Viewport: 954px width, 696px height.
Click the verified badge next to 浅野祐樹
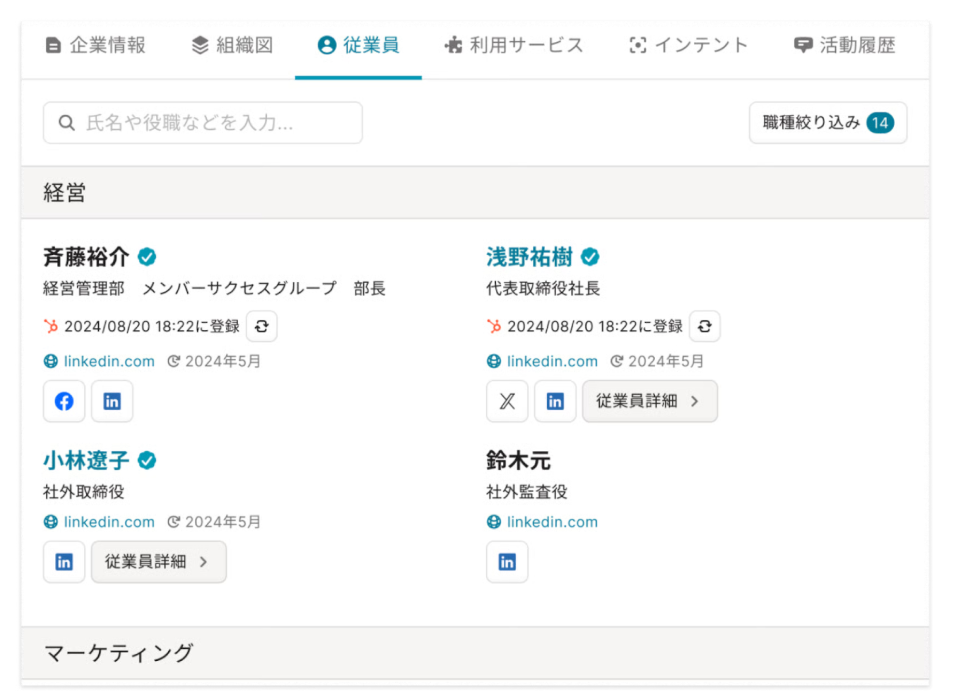(x=589, y=256)
